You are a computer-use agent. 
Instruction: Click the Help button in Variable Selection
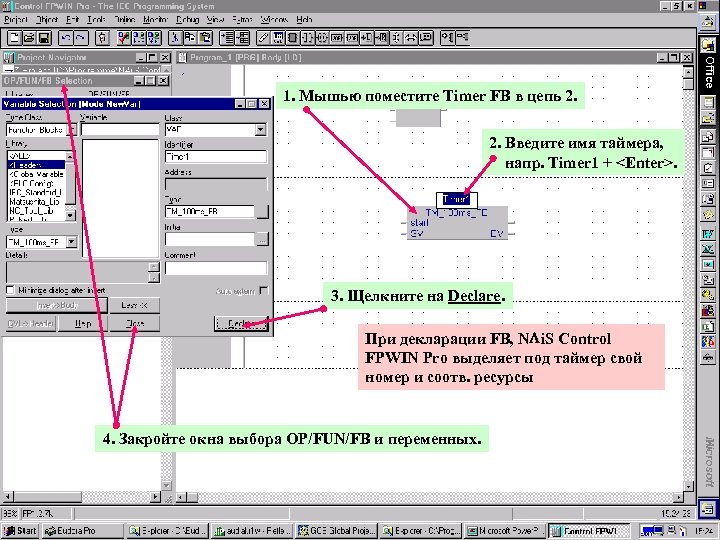[x=83, y=323]
